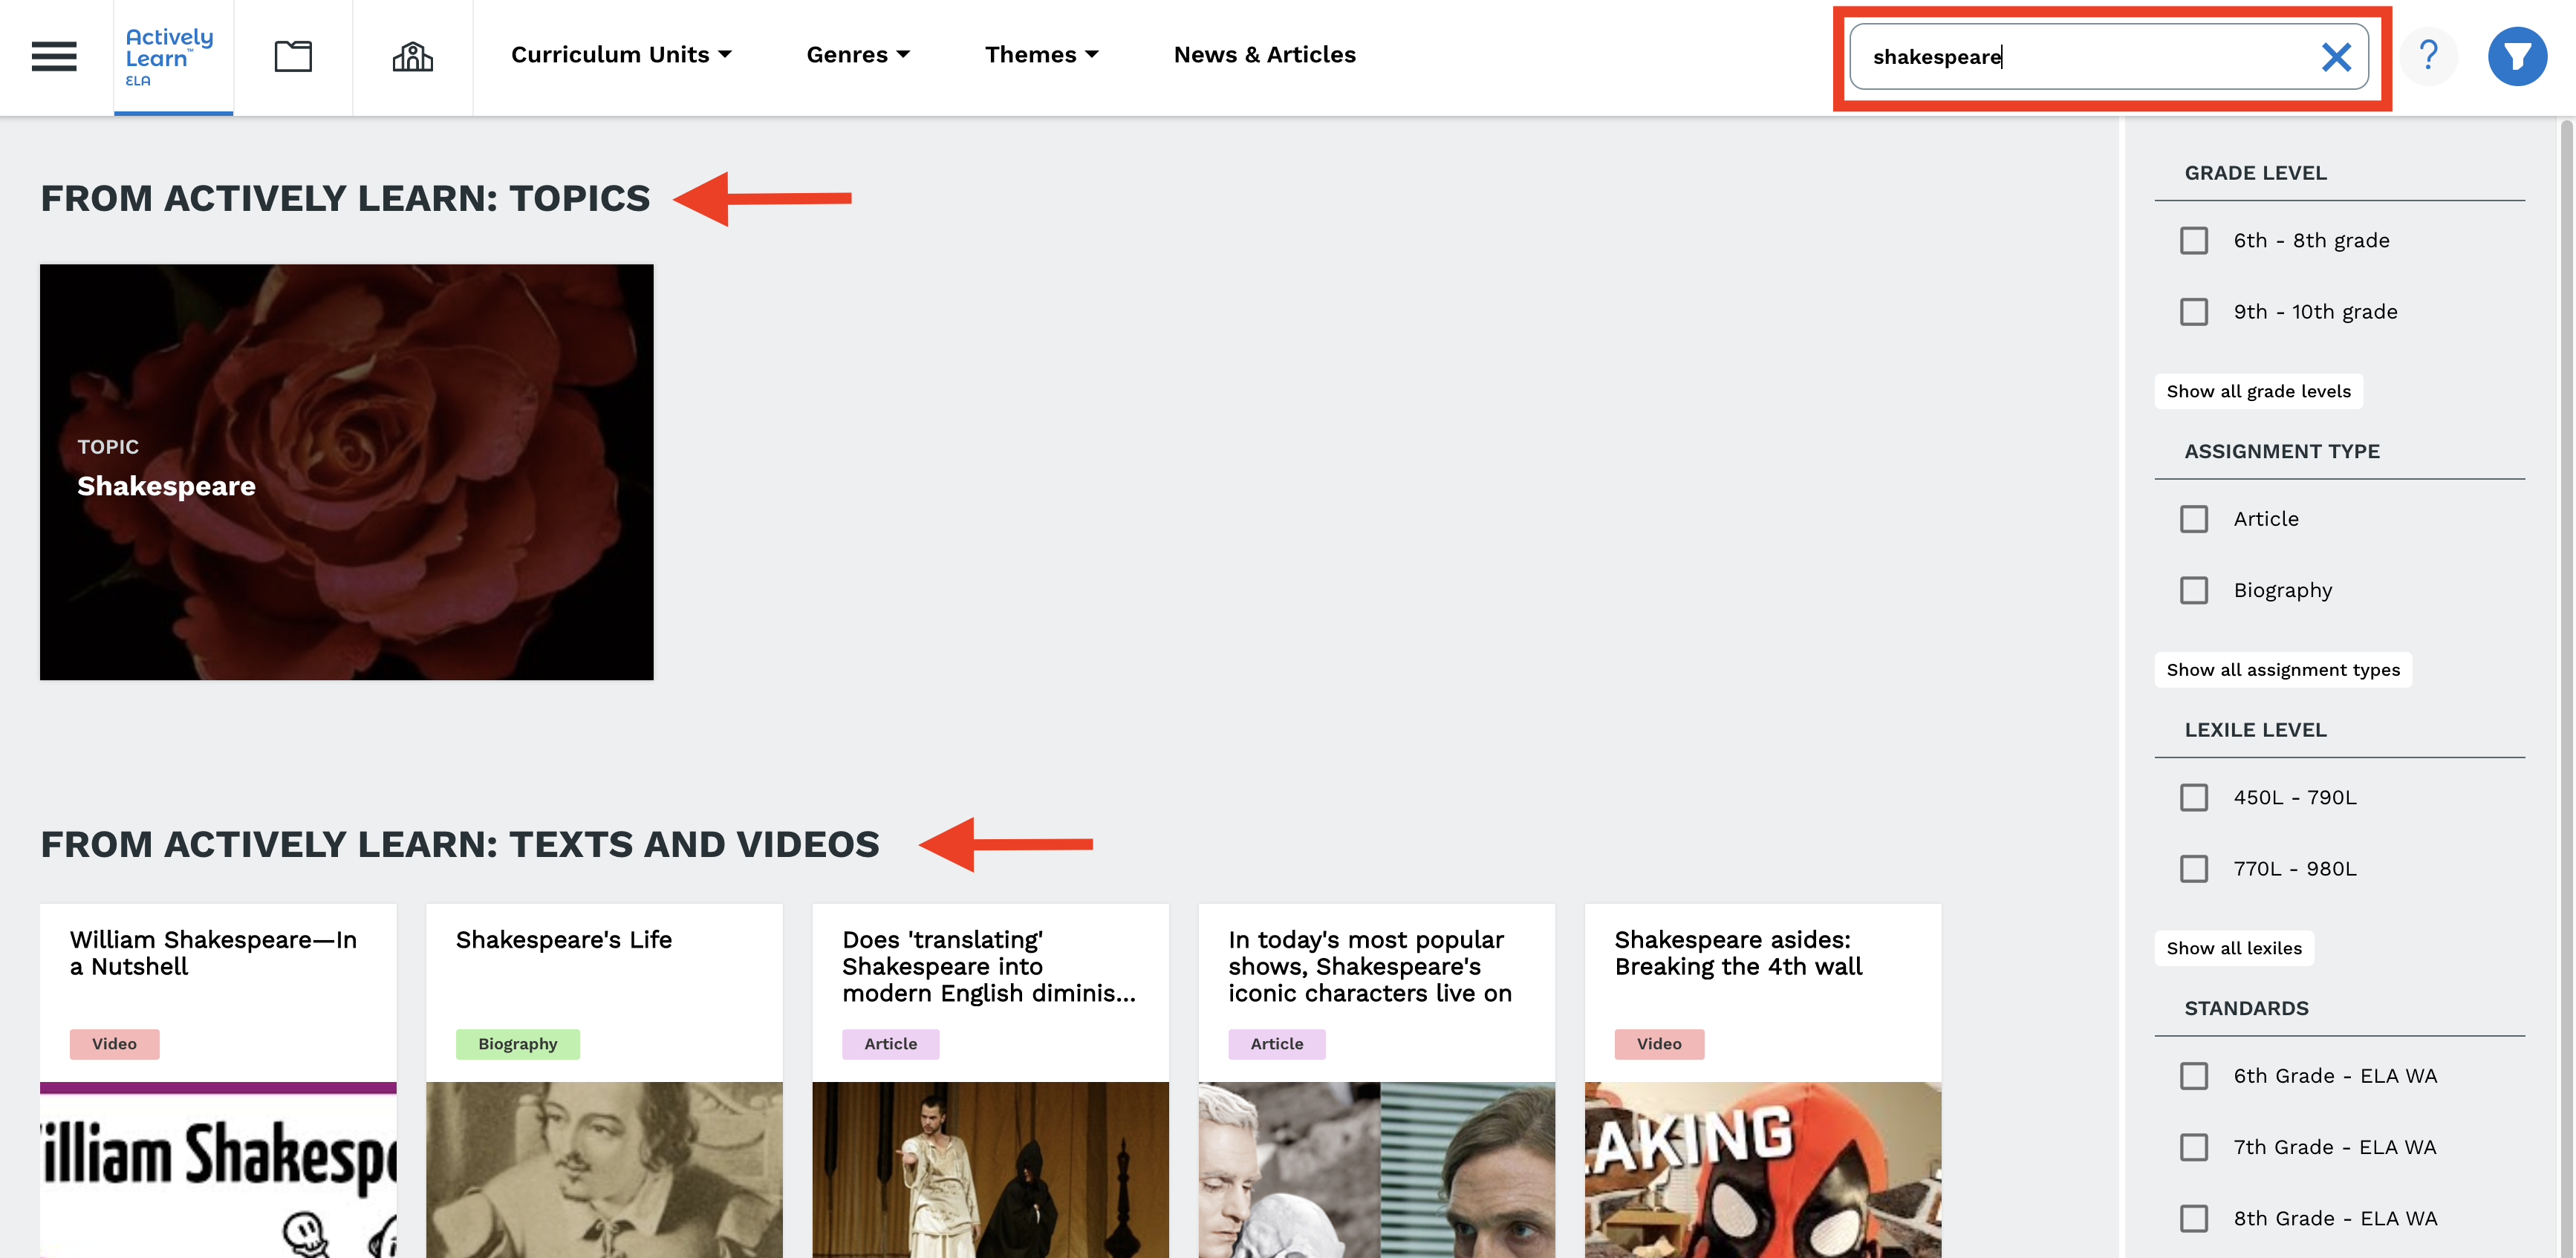Open In today's most popular shows title
Viewport: 2576px width, 1258px height.
[x=1370, y=966]
